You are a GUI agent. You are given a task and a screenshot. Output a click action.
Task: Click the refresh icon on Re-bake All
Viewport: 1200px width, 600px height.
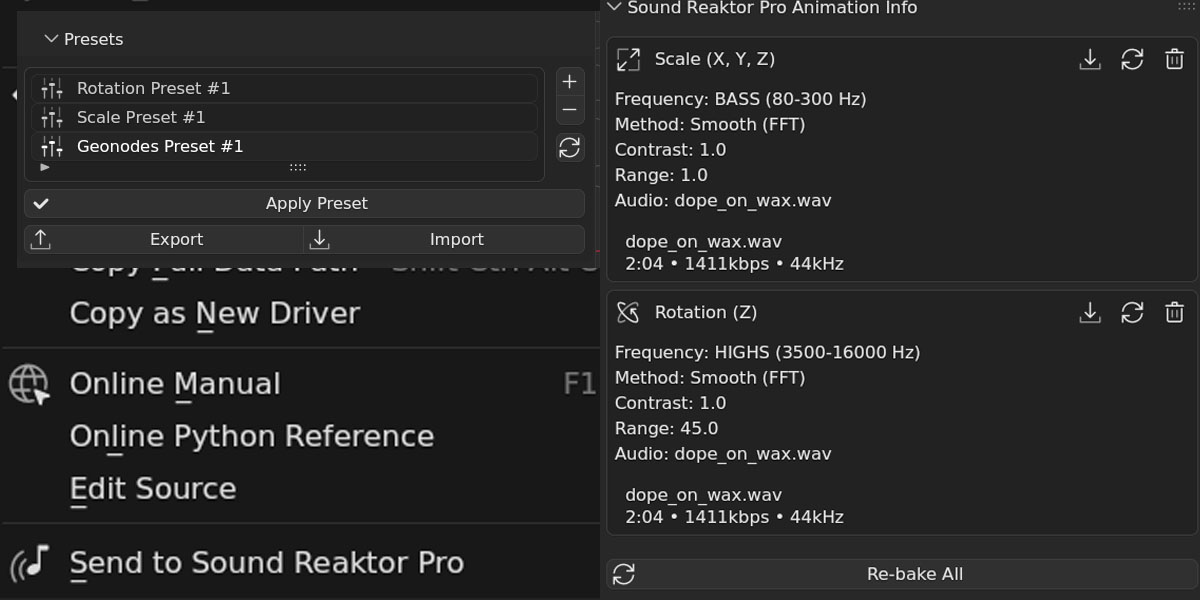624,574
